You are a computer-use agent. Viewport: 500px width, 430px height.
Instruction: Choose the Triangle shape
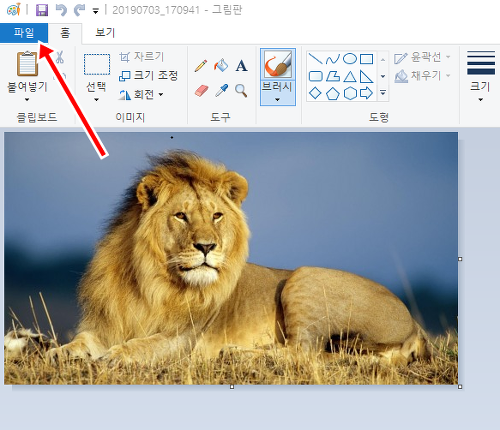pyautogui.click(x=350, y=76)
